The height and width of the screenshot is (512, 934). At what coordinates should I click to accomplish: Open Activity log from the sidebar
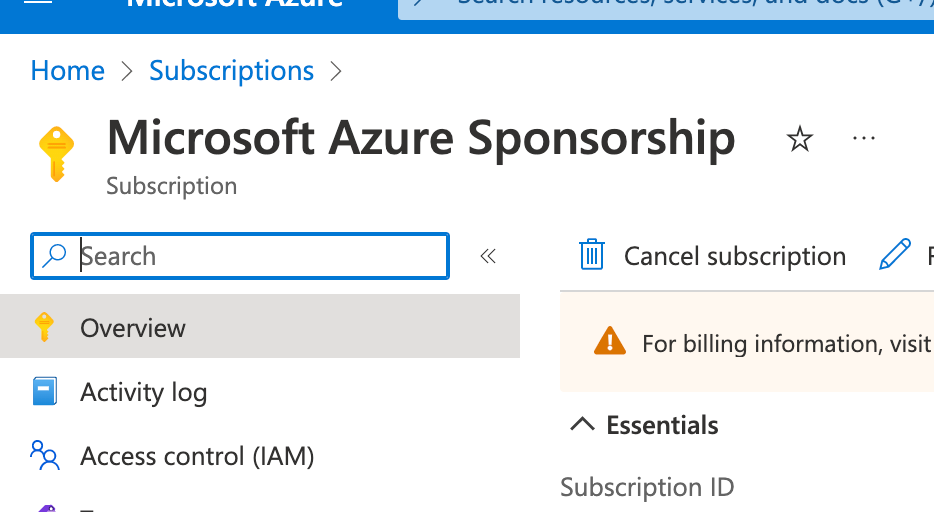click(143, 392)
